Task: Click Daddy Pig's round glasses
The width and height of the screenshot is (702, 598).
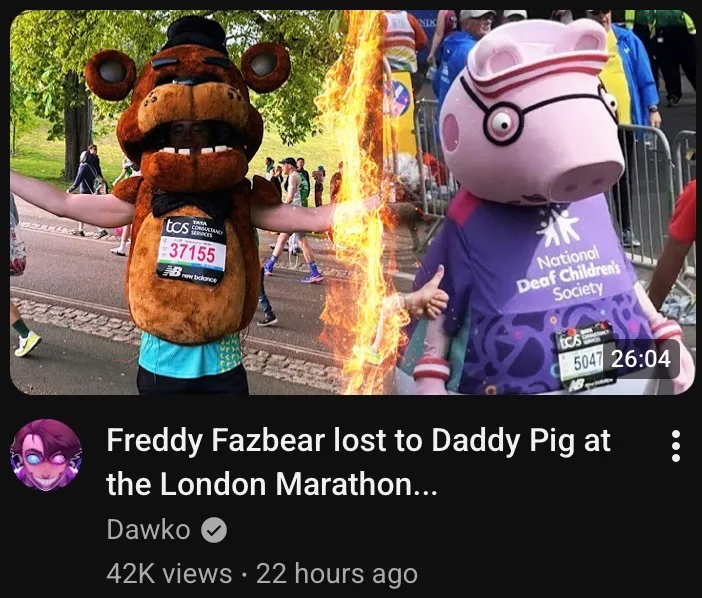Action: [524, 117]
